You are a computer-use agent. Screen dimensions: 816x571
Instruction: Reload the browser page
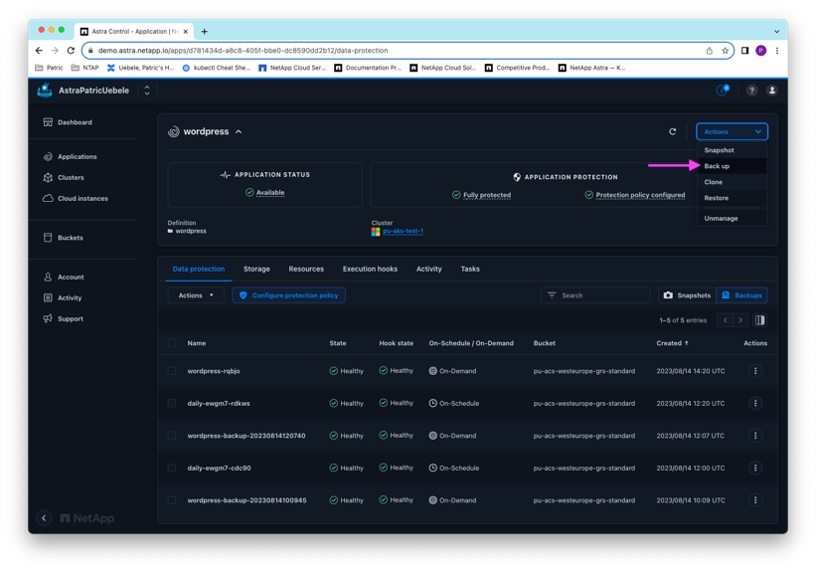pos(71,50)
